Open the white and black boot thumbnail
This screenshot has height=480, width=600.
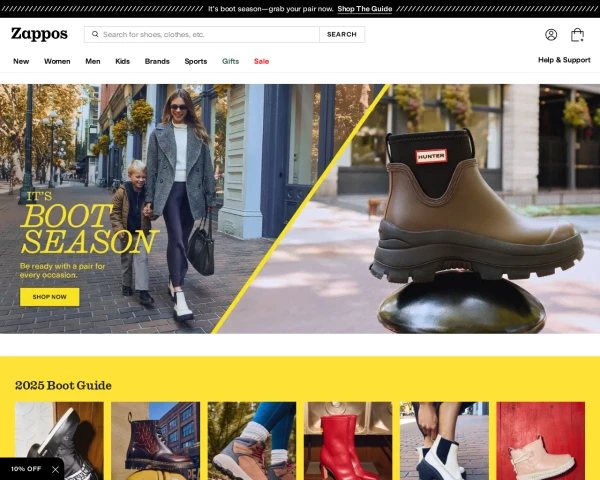pos(444,441)
